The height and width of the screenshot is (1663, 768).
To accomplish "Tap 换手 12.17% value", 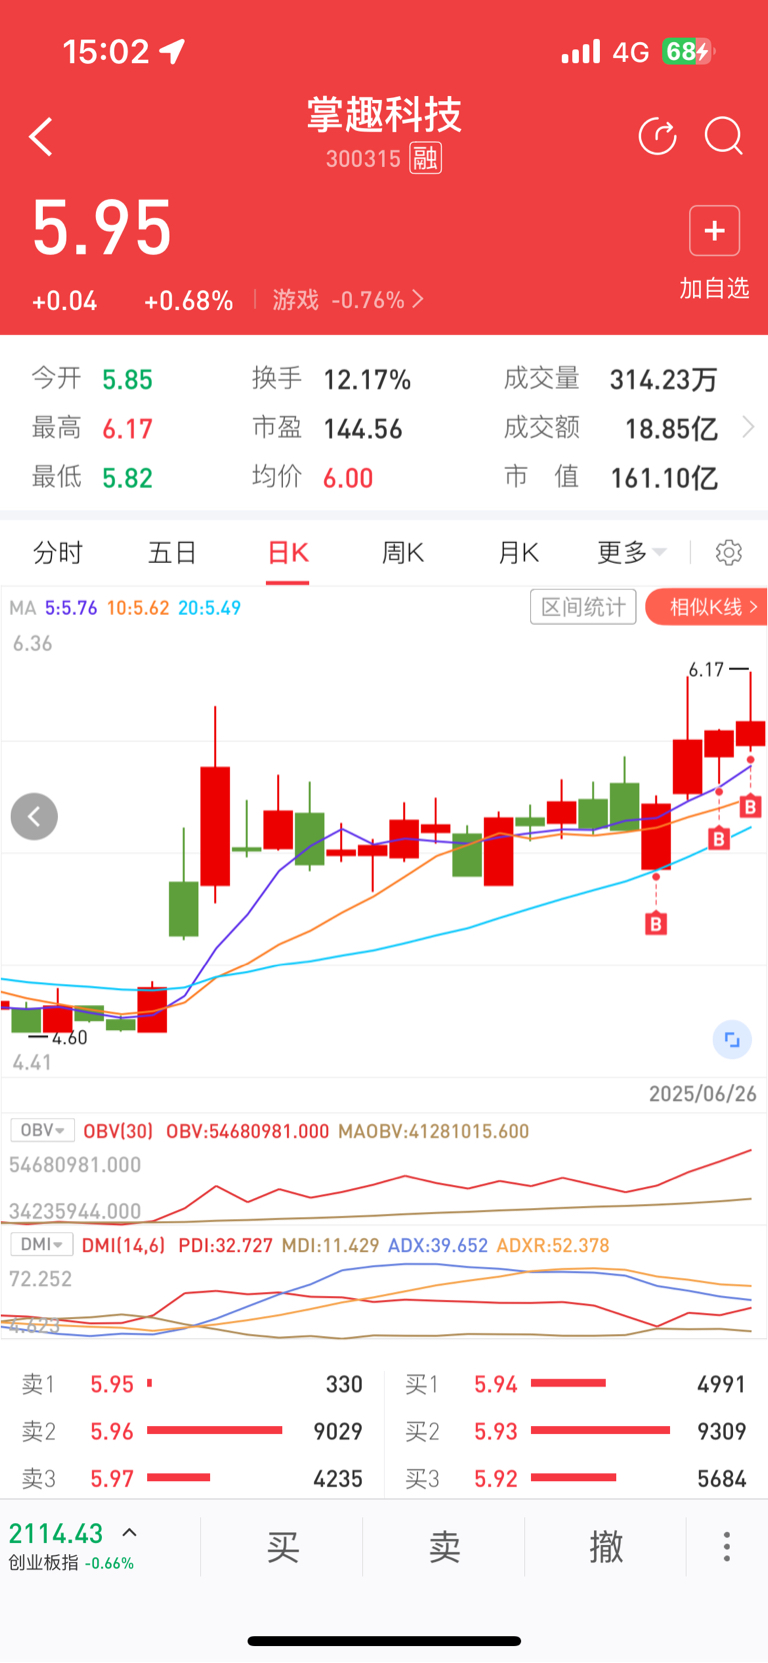I will point(367,380).
